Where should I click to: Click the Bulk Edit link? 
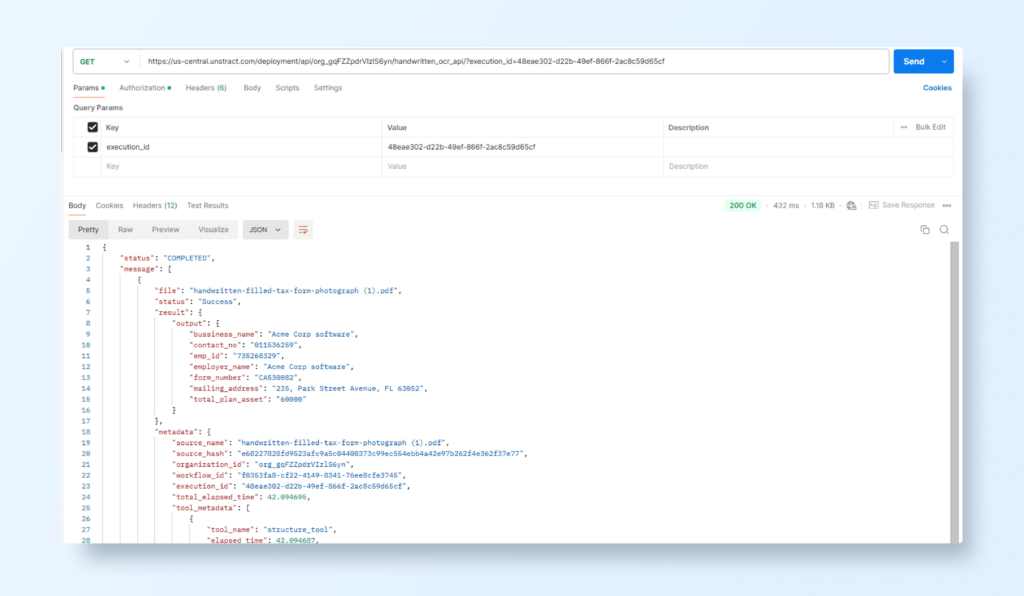point(930,128)
